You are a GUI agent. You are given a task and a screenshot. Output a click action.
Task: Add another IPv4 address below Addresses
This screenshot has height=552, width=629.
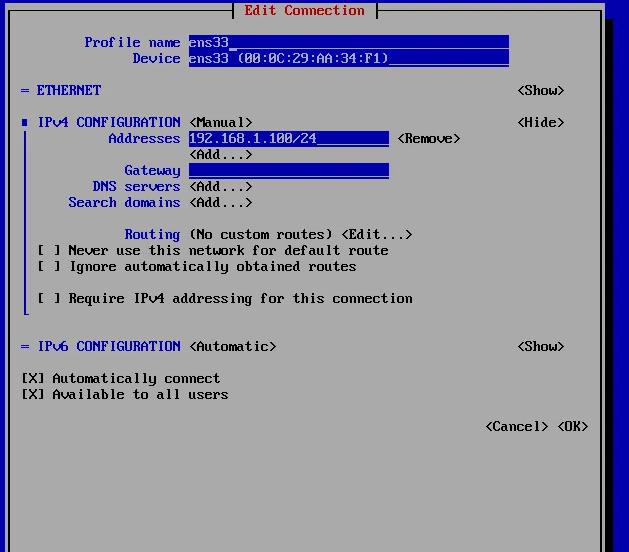click(x=221, y=154)
